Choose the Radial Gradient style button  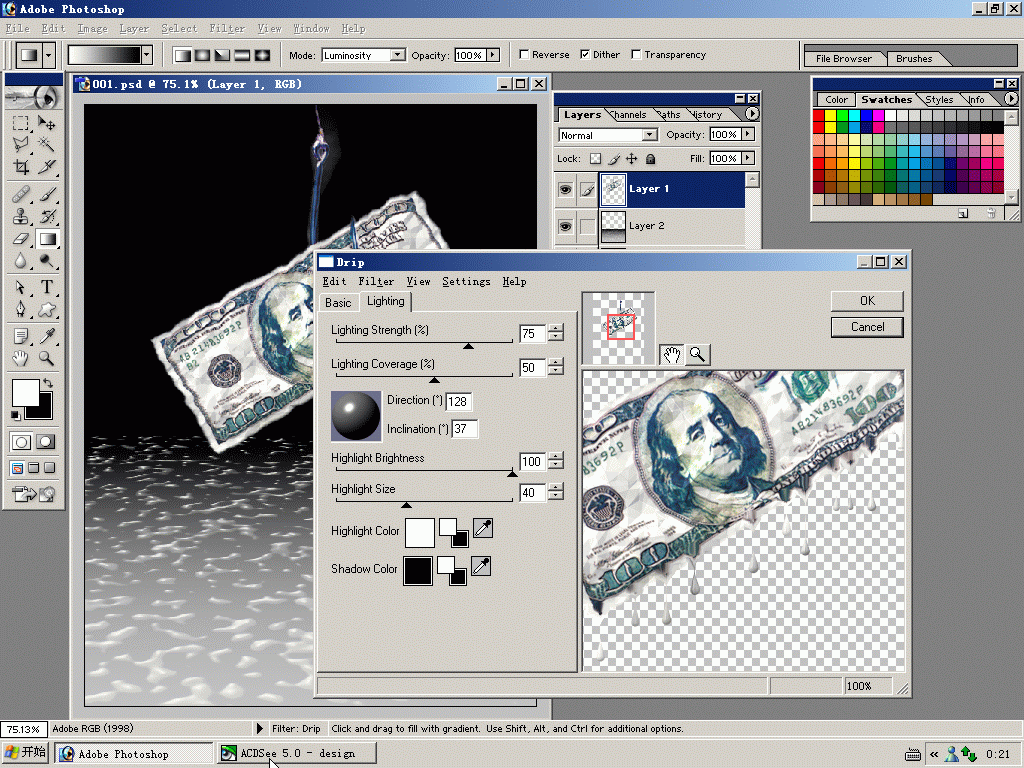coord(202,55)
